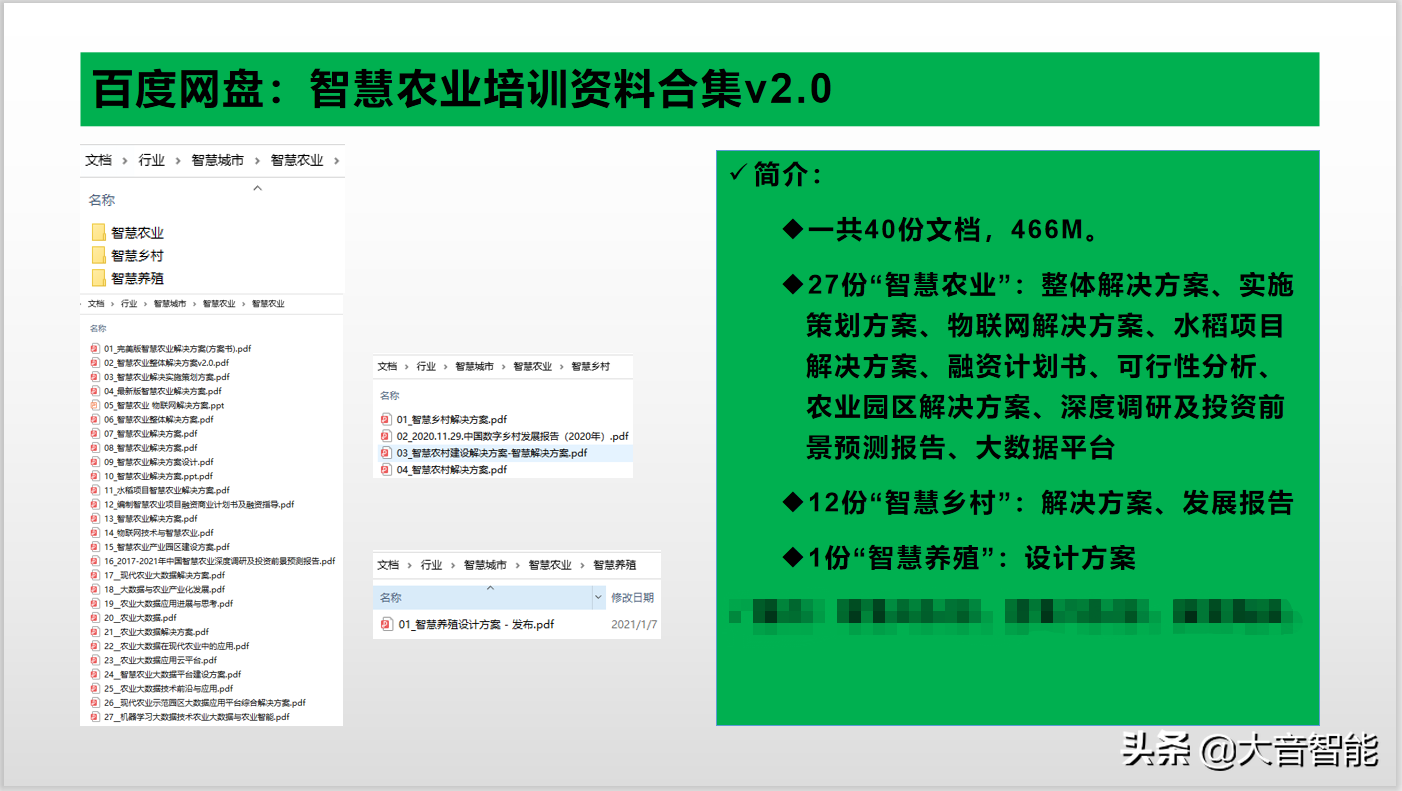Open 06_智慧农业整体解决方案.pdf file
The height and width of the screenshot is (791, 1402).
tap(158, 420)
